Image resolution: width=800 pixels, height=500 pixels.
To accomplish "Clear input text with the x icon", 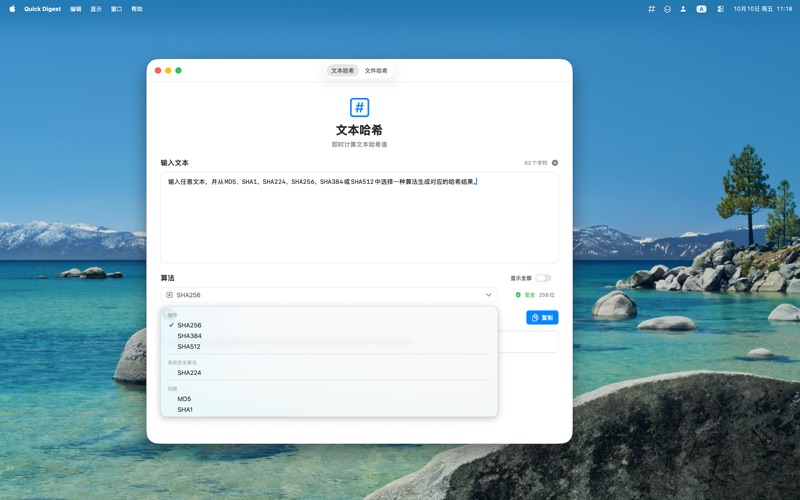I will [x=555, y=163].
